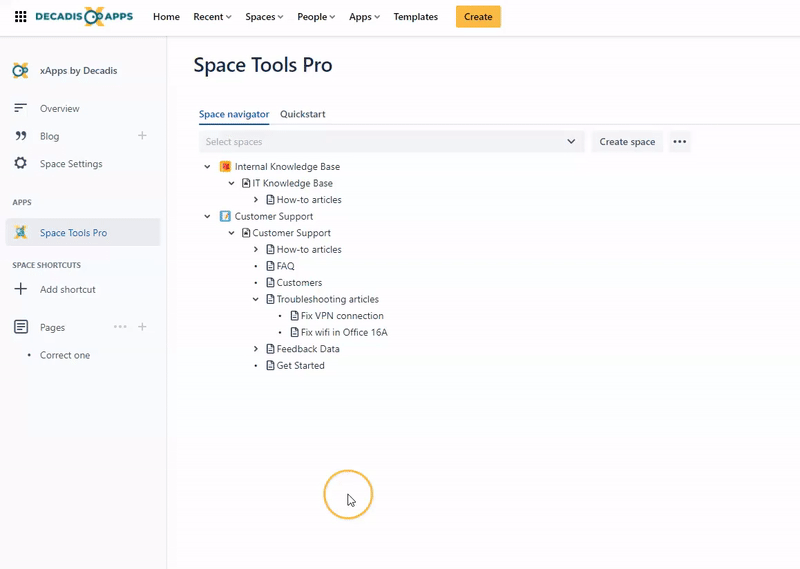
Task: Open the Get Started page
Action: 300,365
